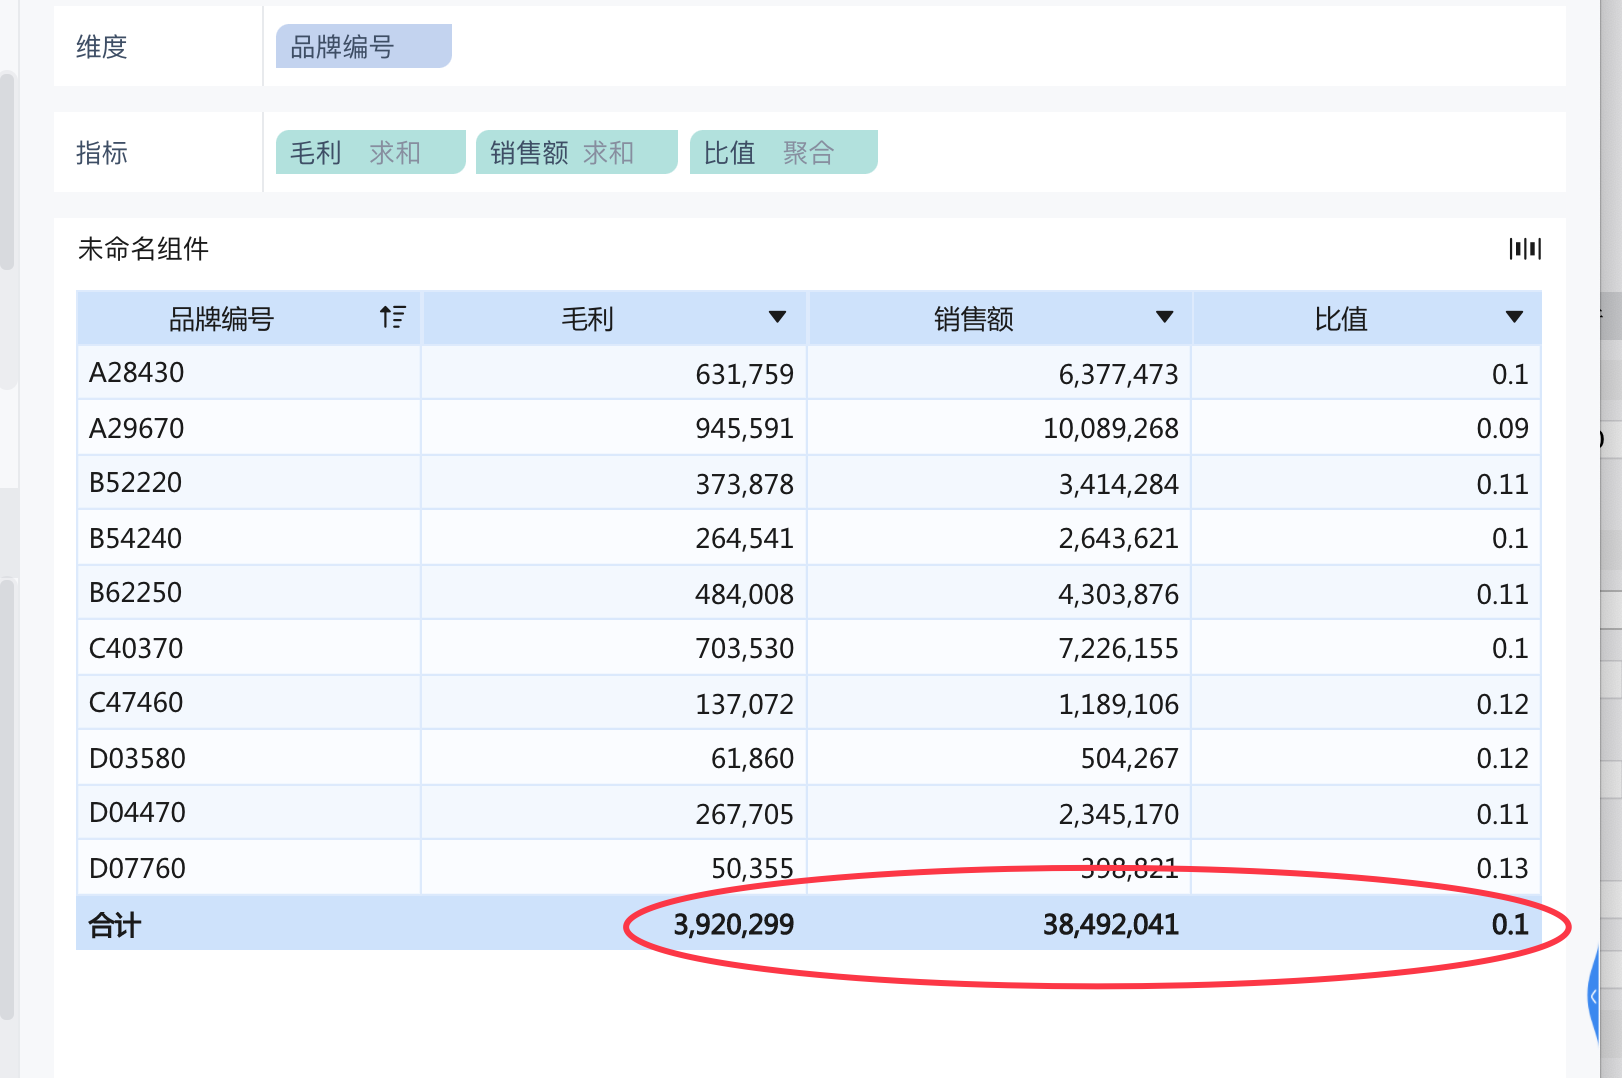Click 销售额 value 4,303,876

click(x=1118, y=594)
